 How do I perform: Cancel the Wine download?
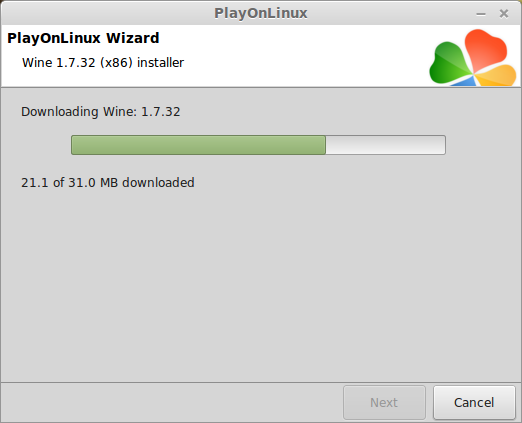474,402
